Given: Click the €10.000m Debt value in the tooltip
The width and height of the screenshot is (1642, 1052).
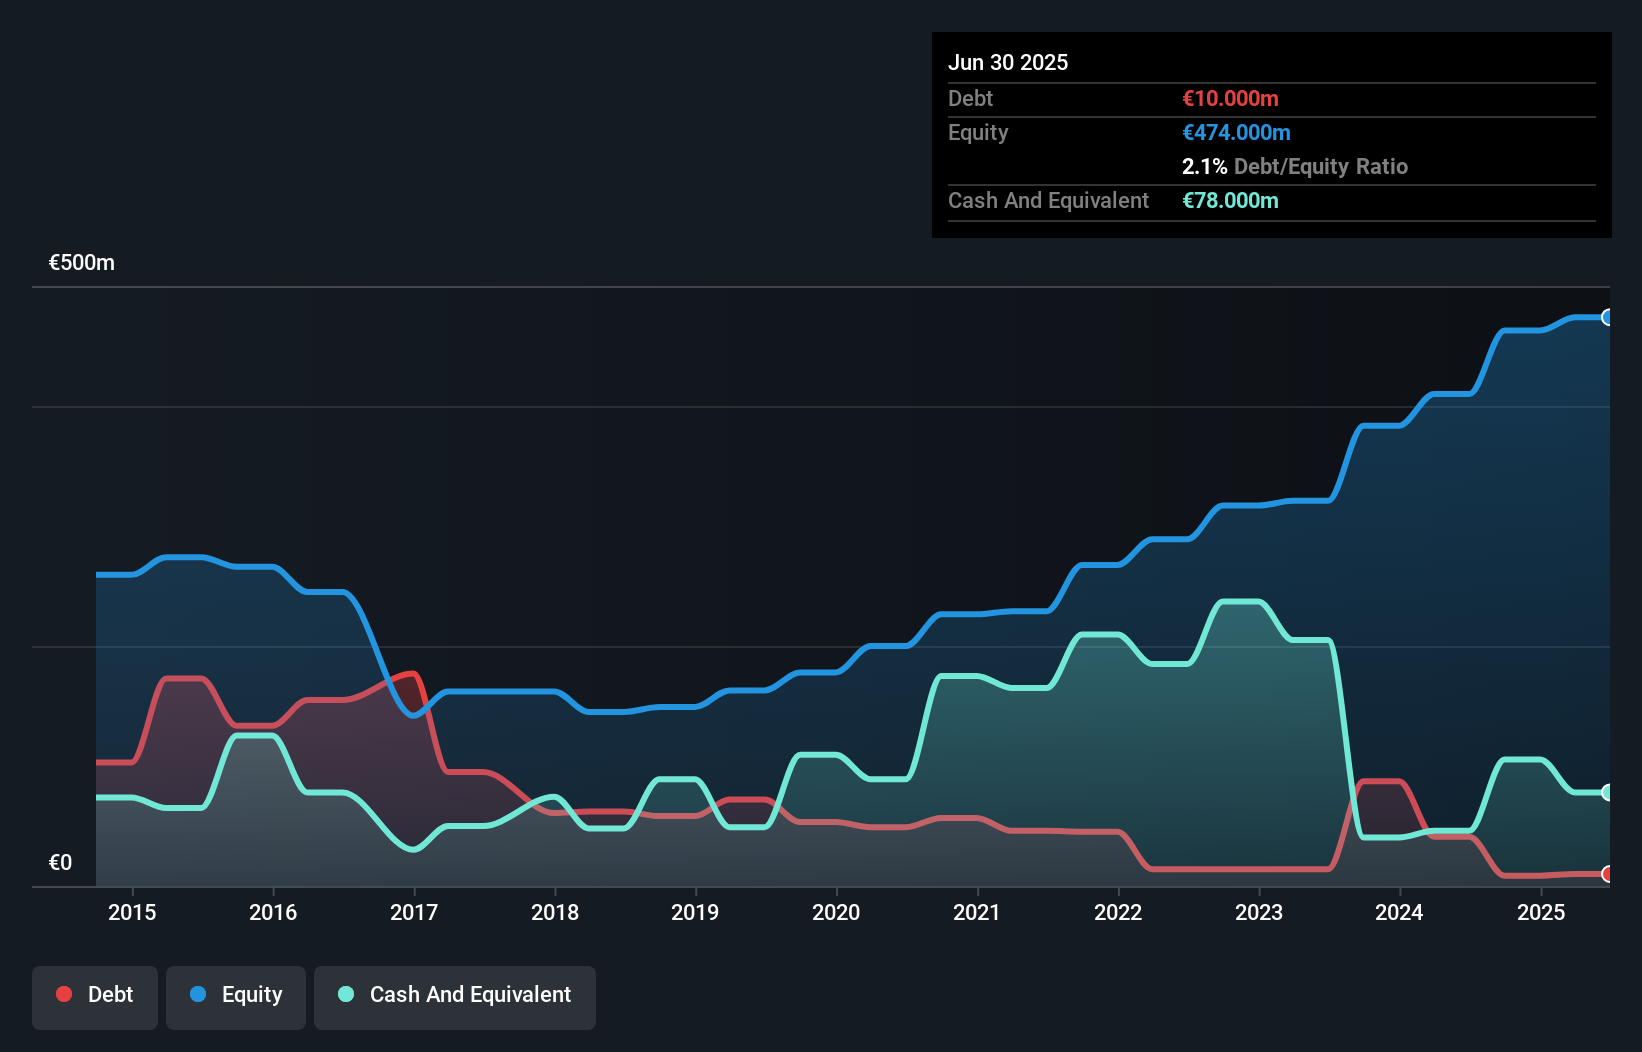Looking at the screenshot, I should [1230, 98].
